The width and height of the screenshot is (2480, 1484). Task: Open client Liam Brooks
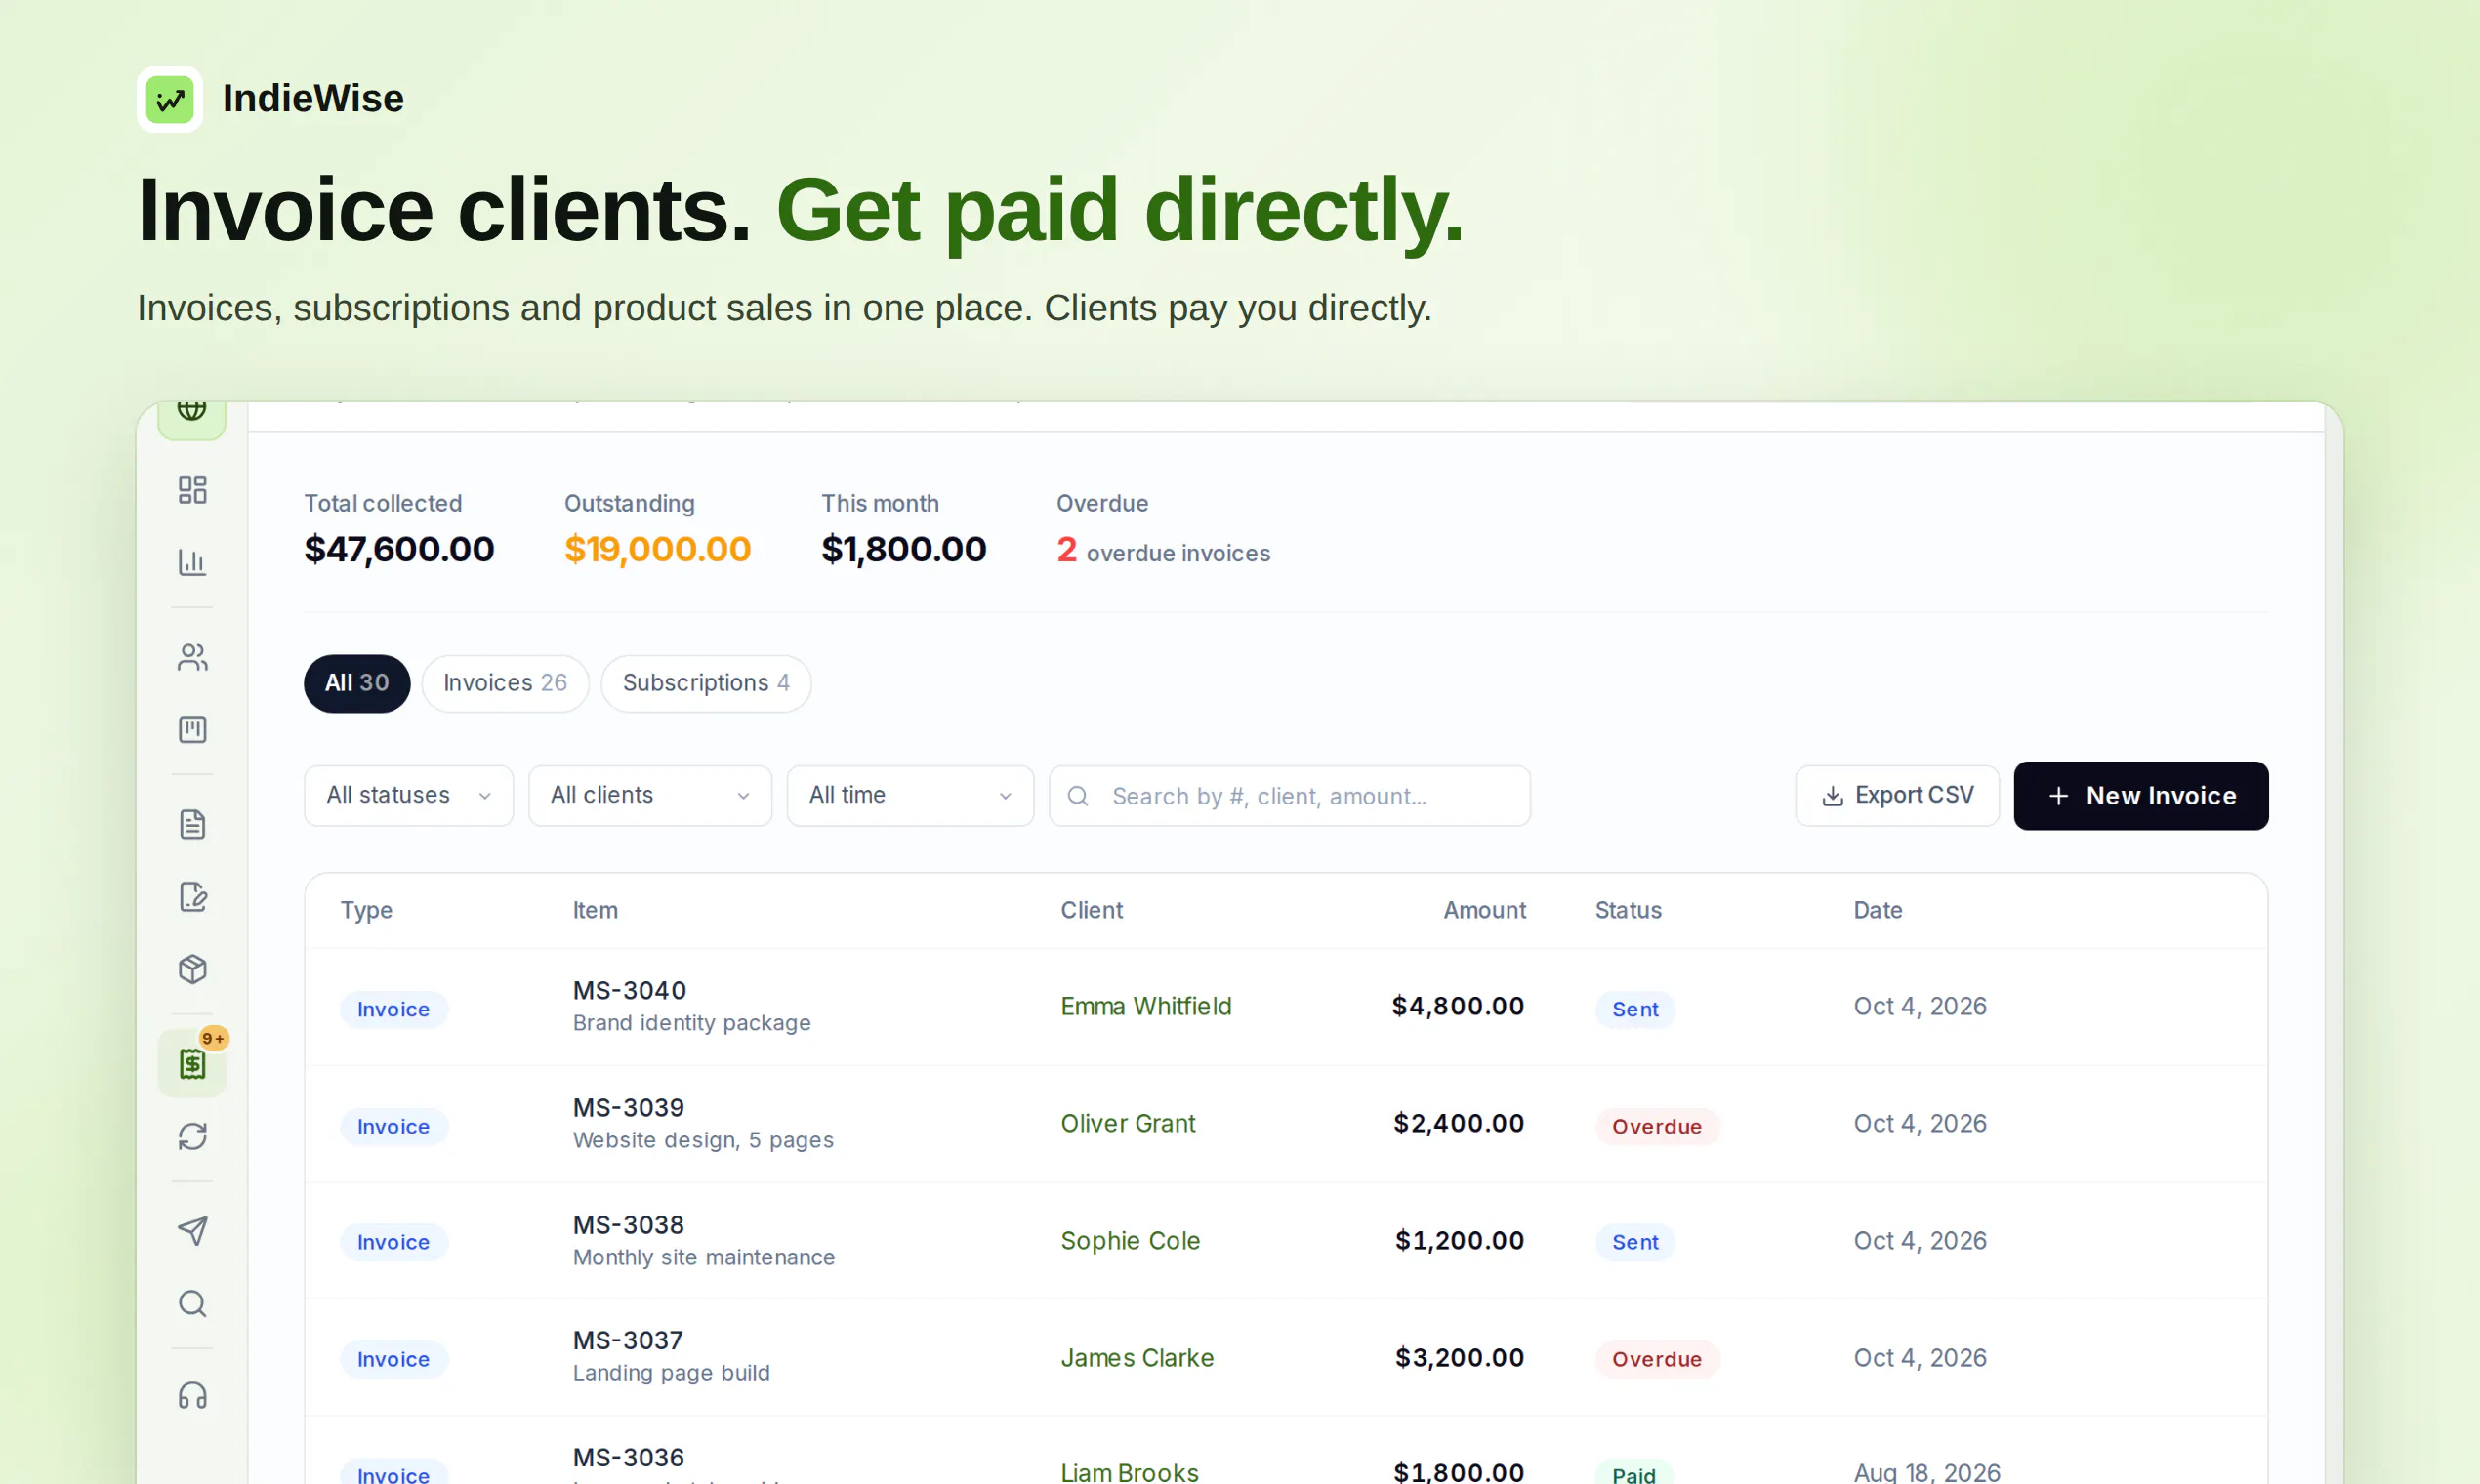(x=1129, y=1471)
